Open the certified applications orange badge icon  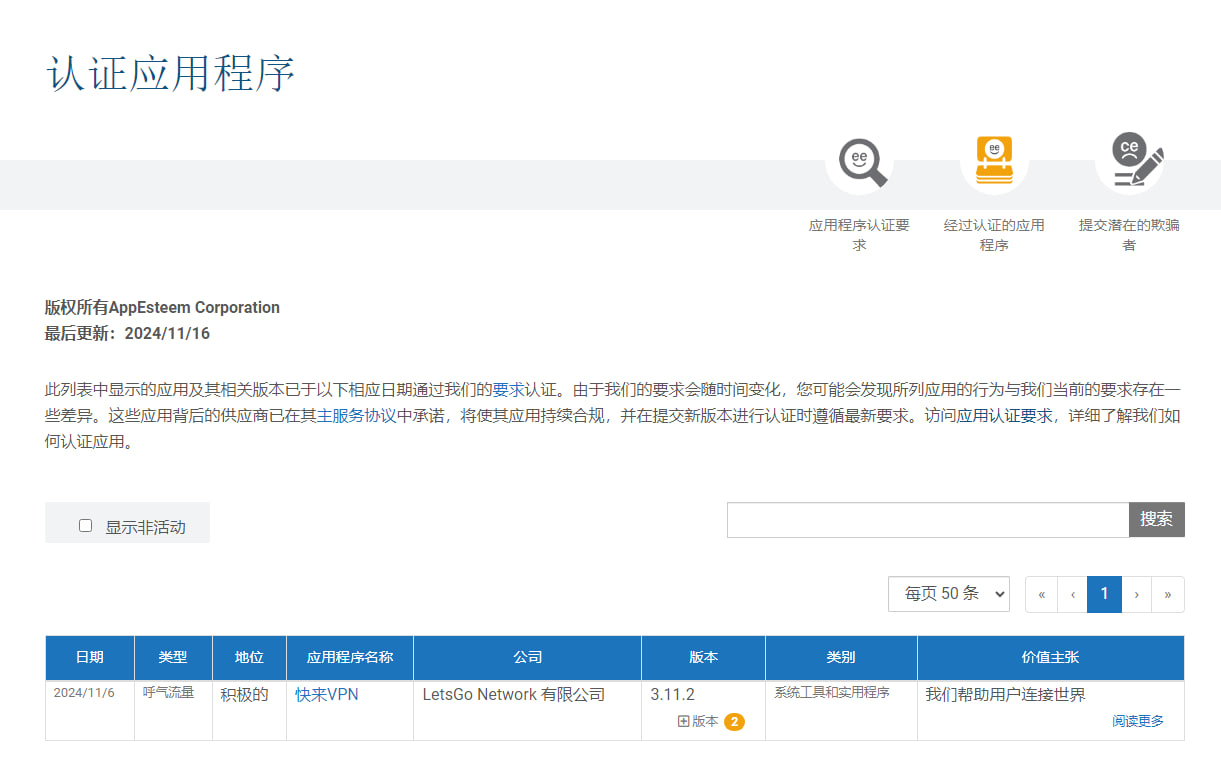[x=994, y=161]
